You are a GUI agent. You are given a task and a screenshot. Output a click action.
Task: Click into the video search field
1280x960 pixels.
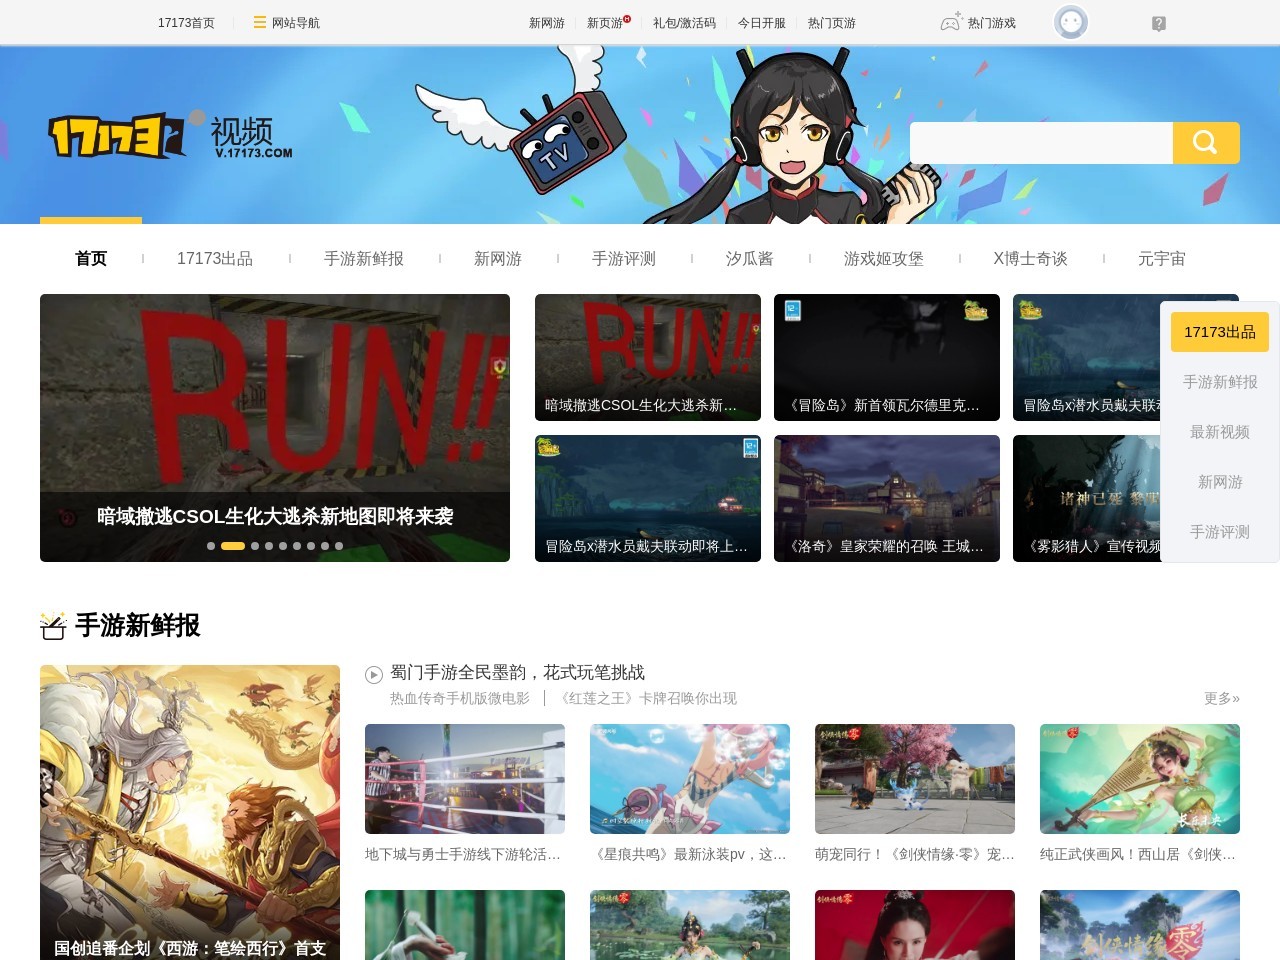1040,143
